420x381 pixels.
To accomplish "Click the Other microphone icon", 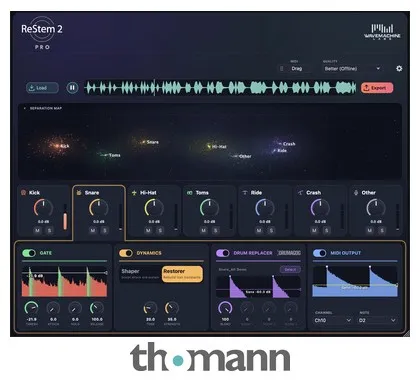I will (356, 193).
